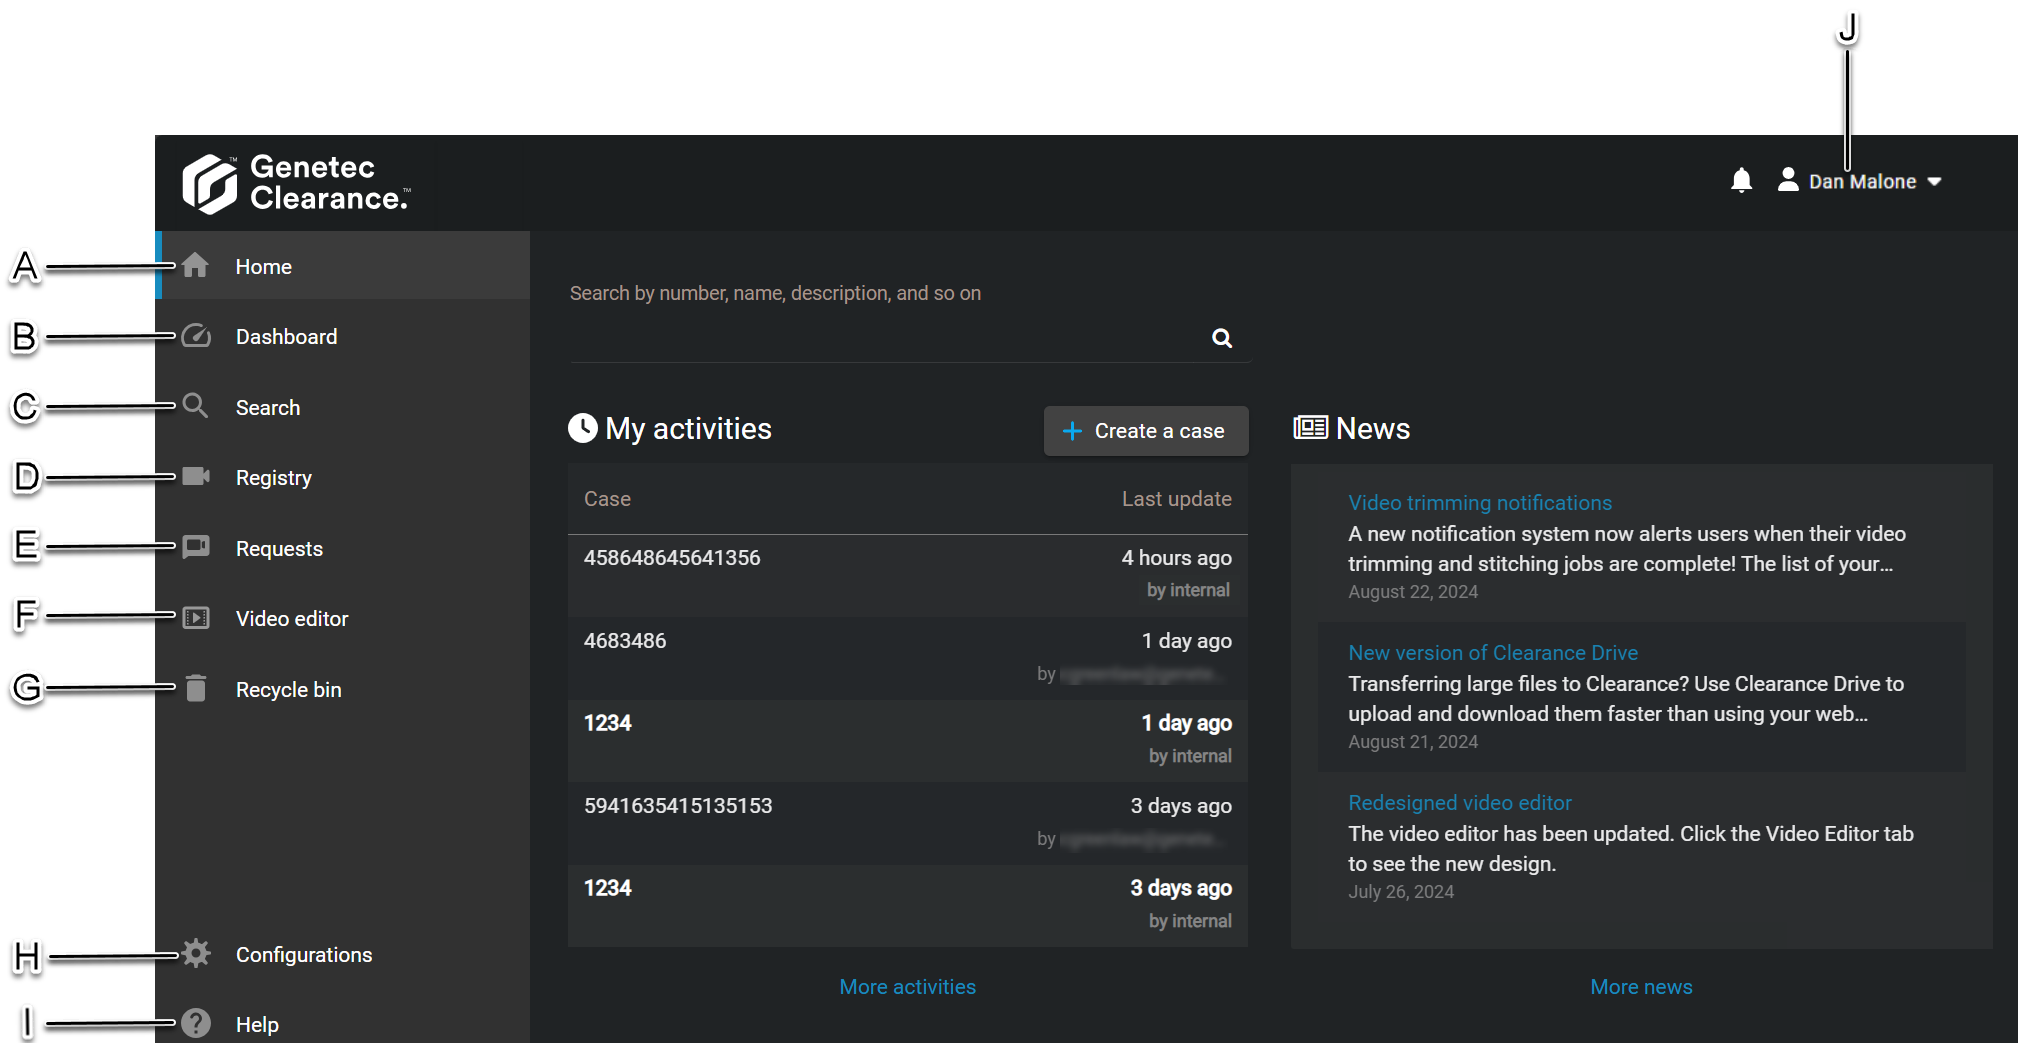
Task: Click the 'August 22, 2024' news date
Action: [x=1412, y=591]
